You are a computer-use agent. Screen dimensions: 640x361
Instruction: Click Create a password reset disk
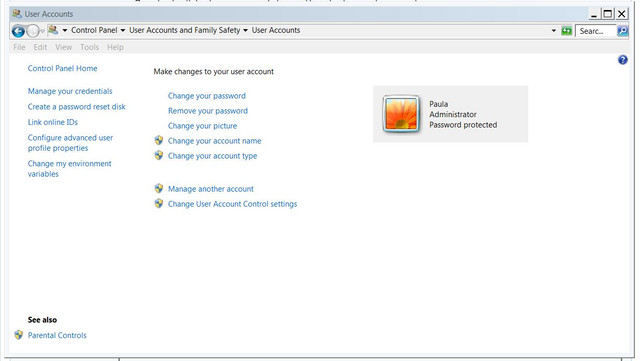coord(76,107)
